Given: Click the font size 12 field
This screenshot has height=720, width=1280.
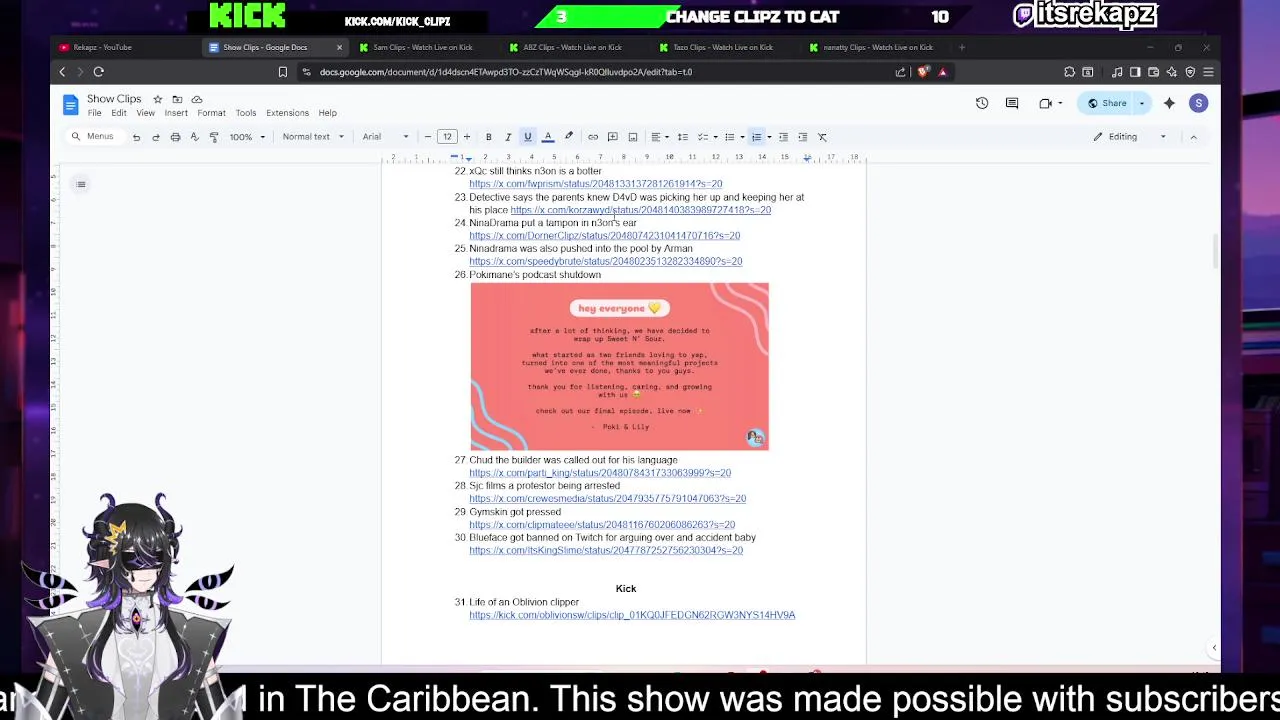Looking at the screenshot, I should click(x=447, y=137).
